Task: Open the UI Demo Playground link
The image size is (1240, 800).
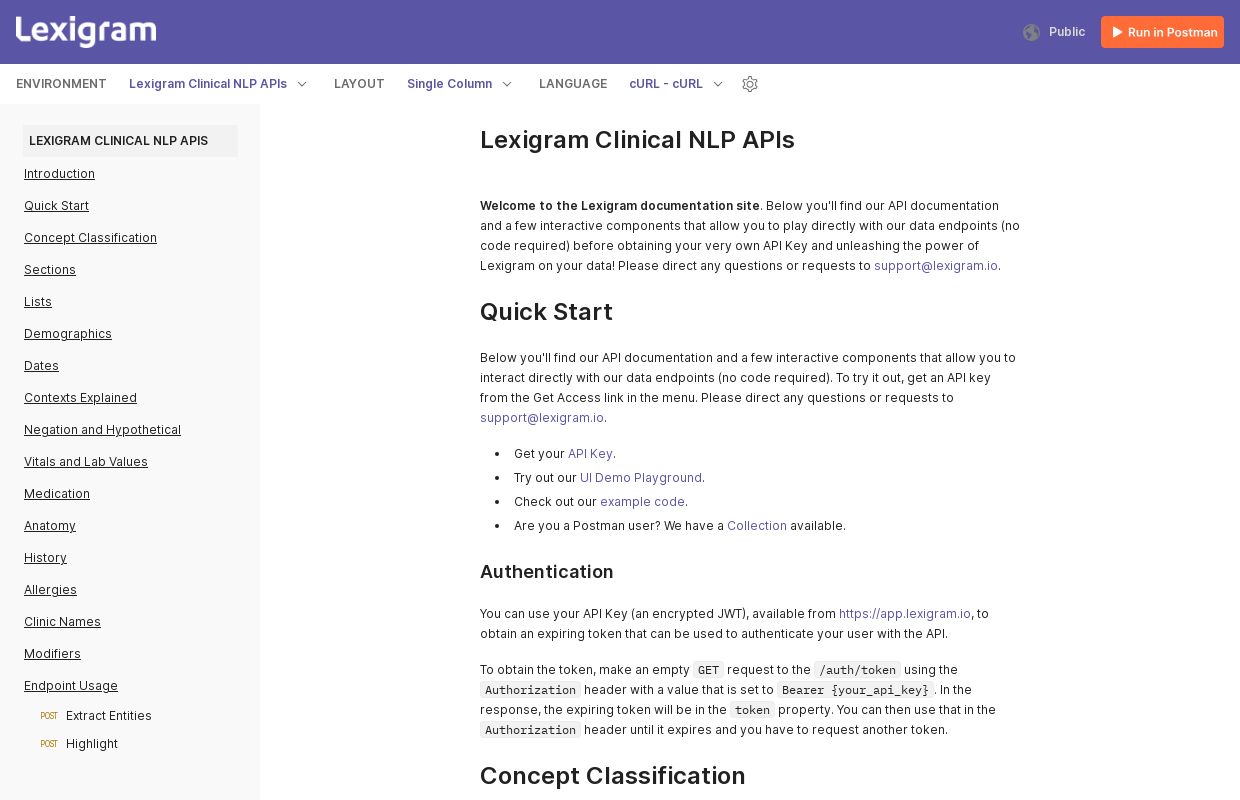Action: pyautogui.click(x=641, y=478)
